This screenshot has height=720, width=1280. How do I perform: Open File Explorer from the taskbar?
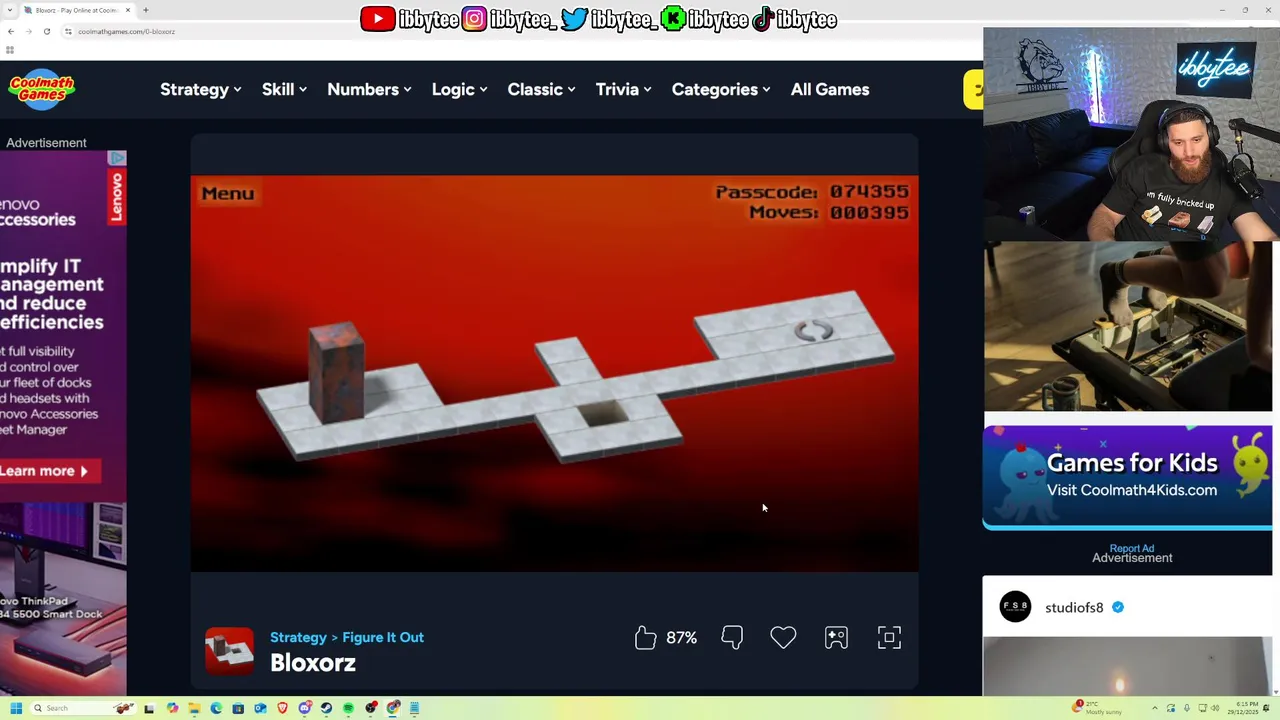click(x=194, y=708)
